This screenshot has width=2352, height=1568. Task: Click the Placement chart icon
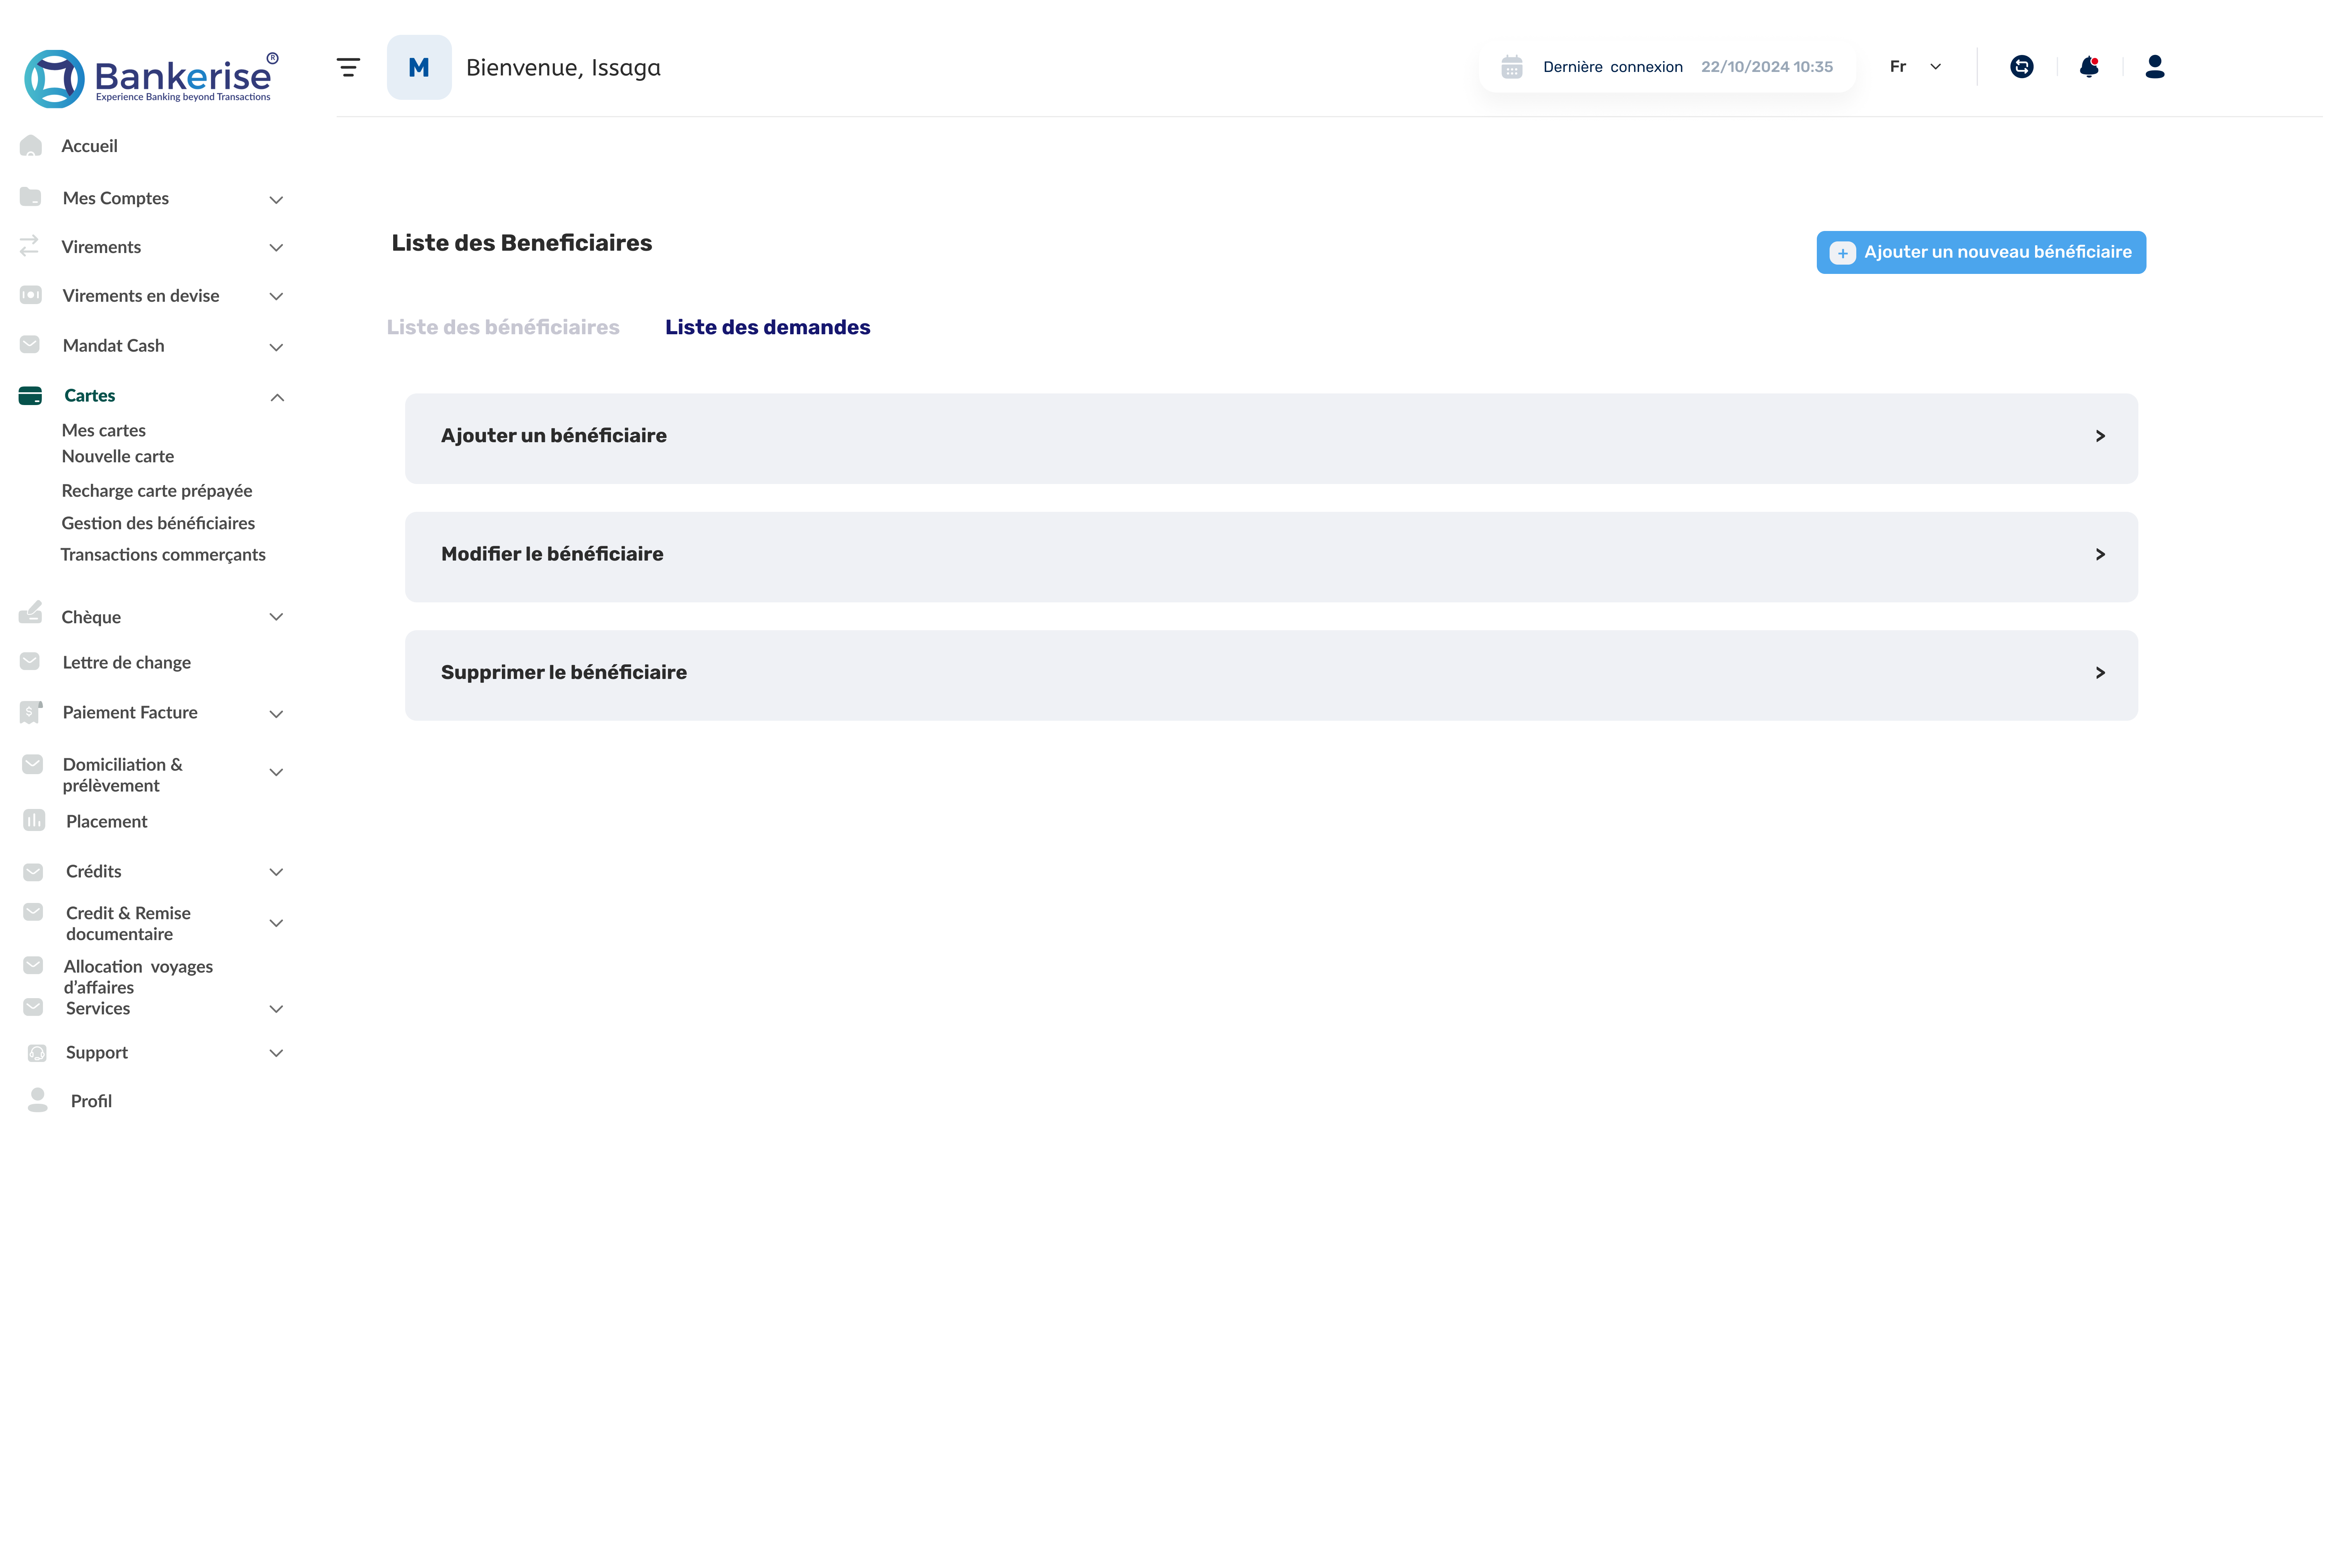pos(34,821)
